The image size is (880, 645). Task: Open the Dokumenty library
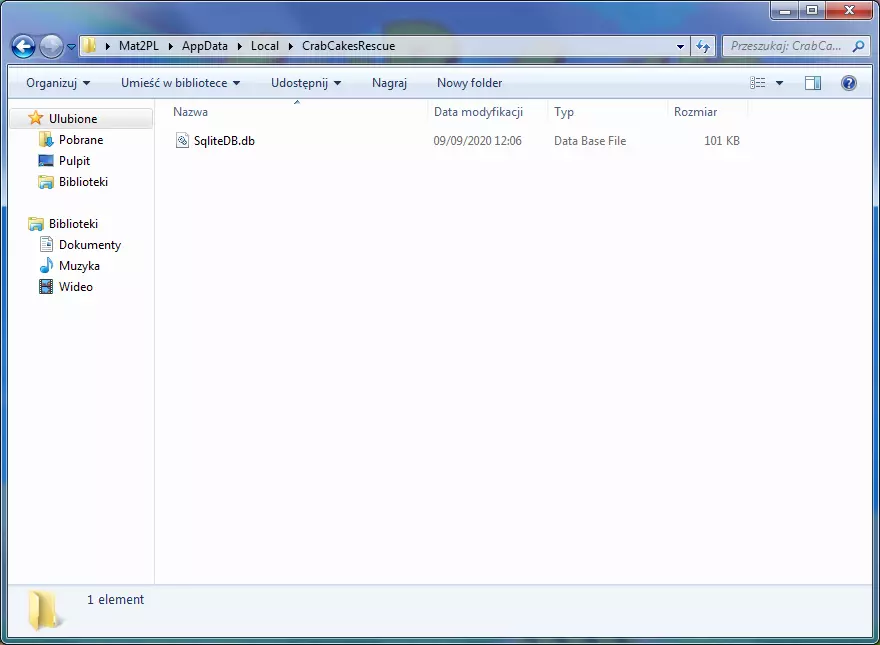pos(90,245)
